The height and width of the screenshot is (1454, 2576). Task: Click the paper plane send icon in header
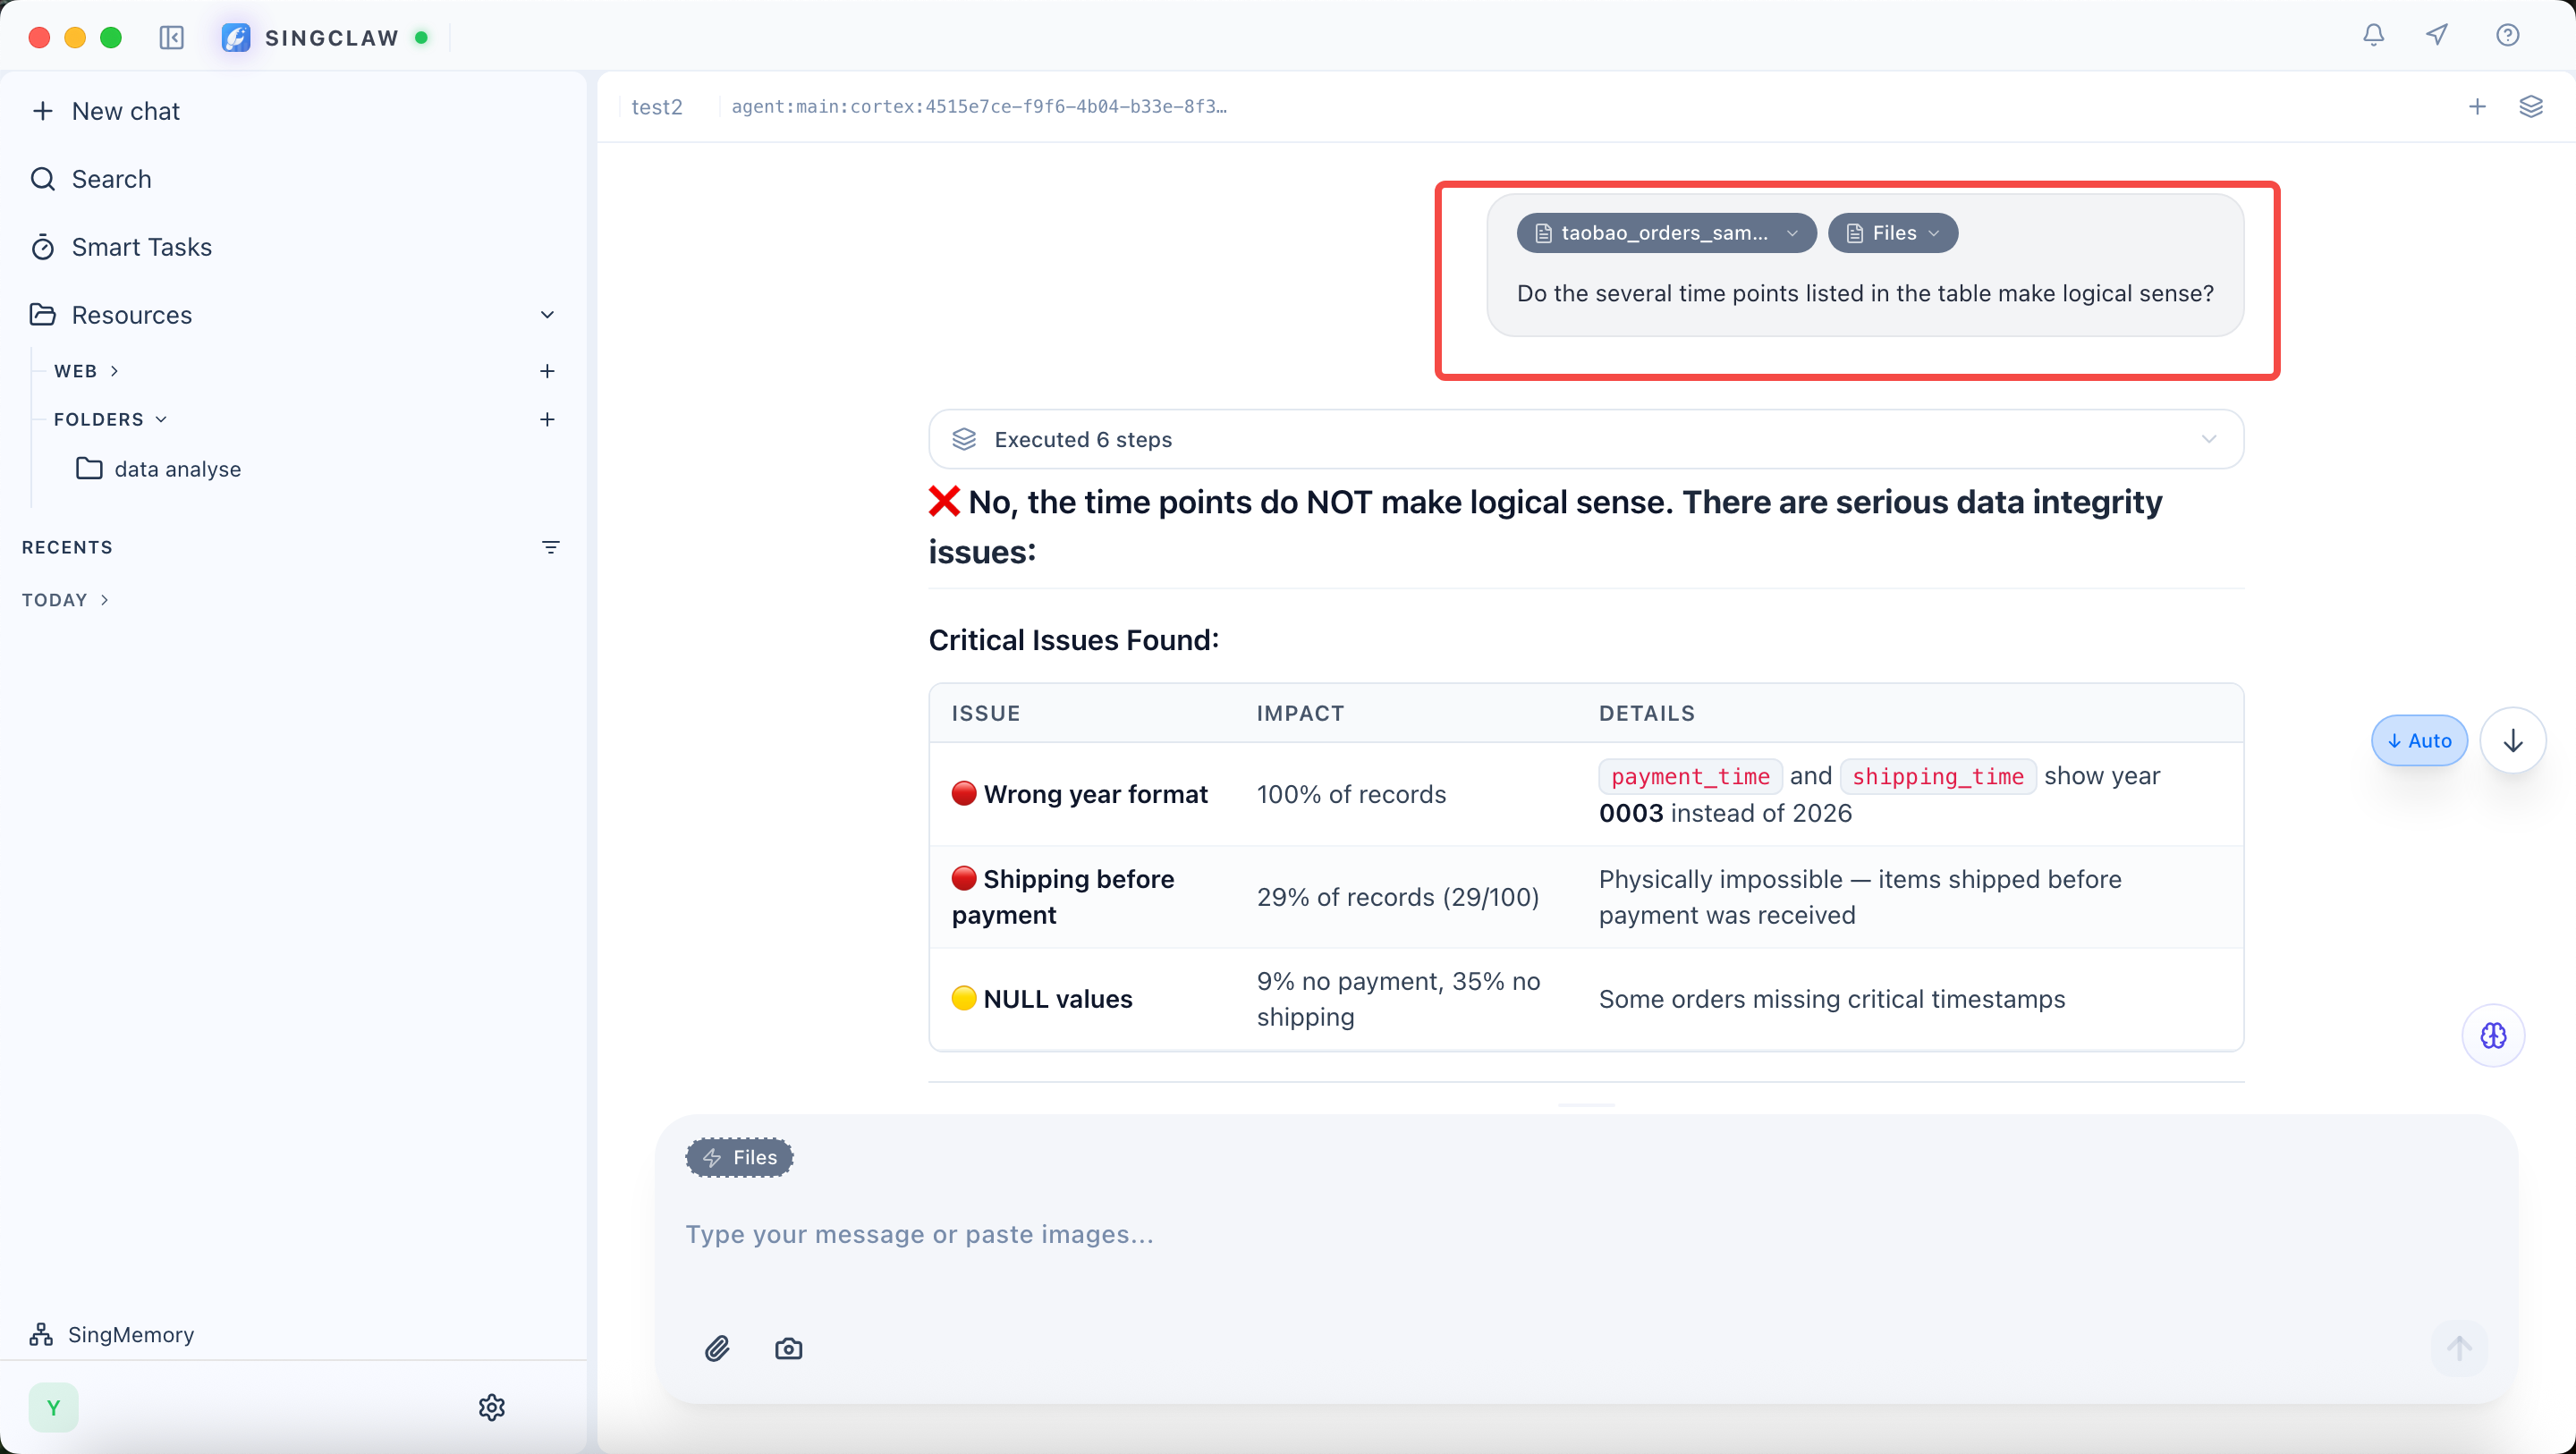pyautogui.click(x=2437, y=36)
